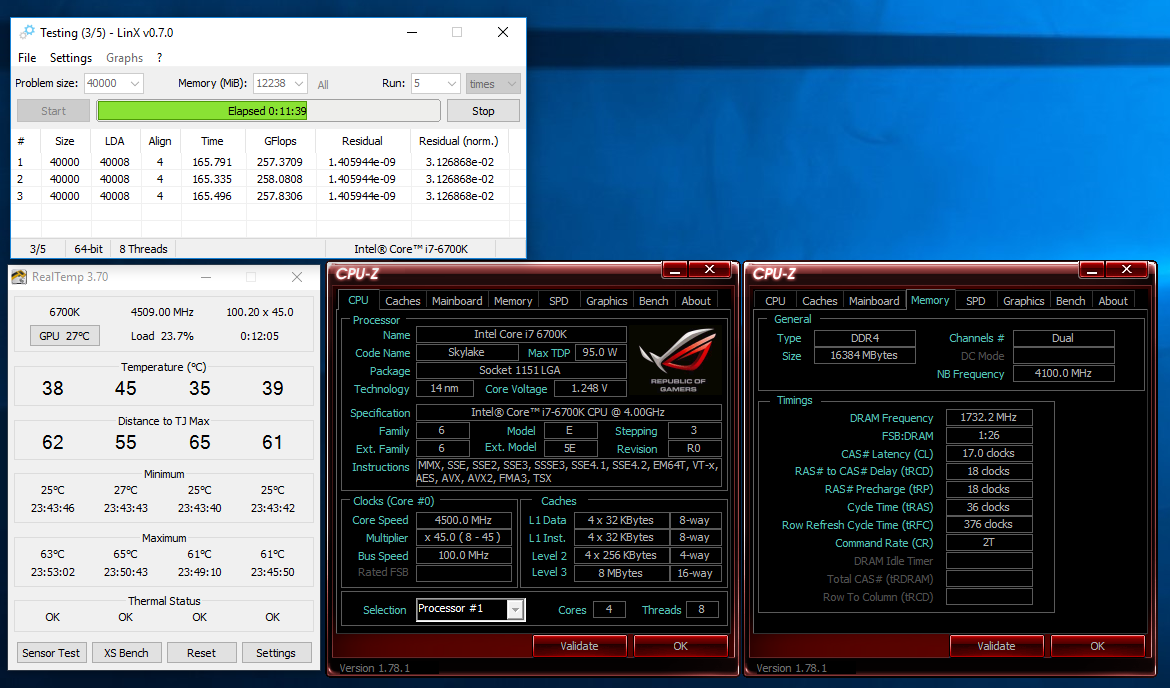
Task: Minimize the left CPU-Z window
Action: tap(675, 270)
